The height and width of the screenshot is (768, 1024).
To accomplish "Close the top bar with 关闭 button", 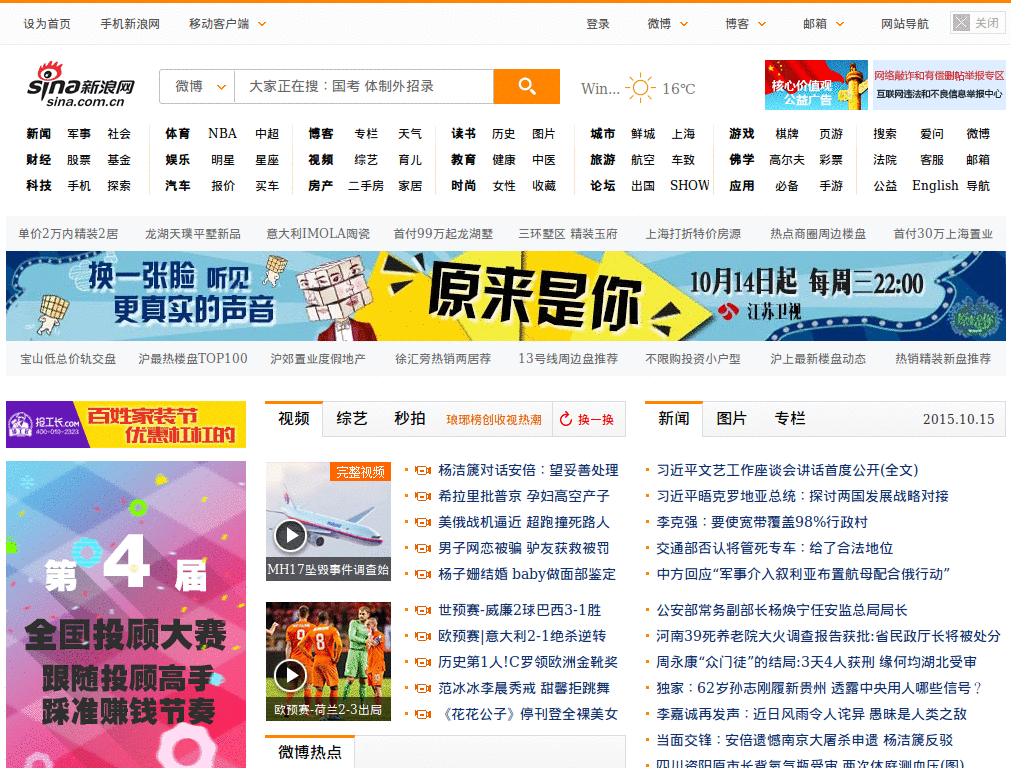I will [978, 23].
